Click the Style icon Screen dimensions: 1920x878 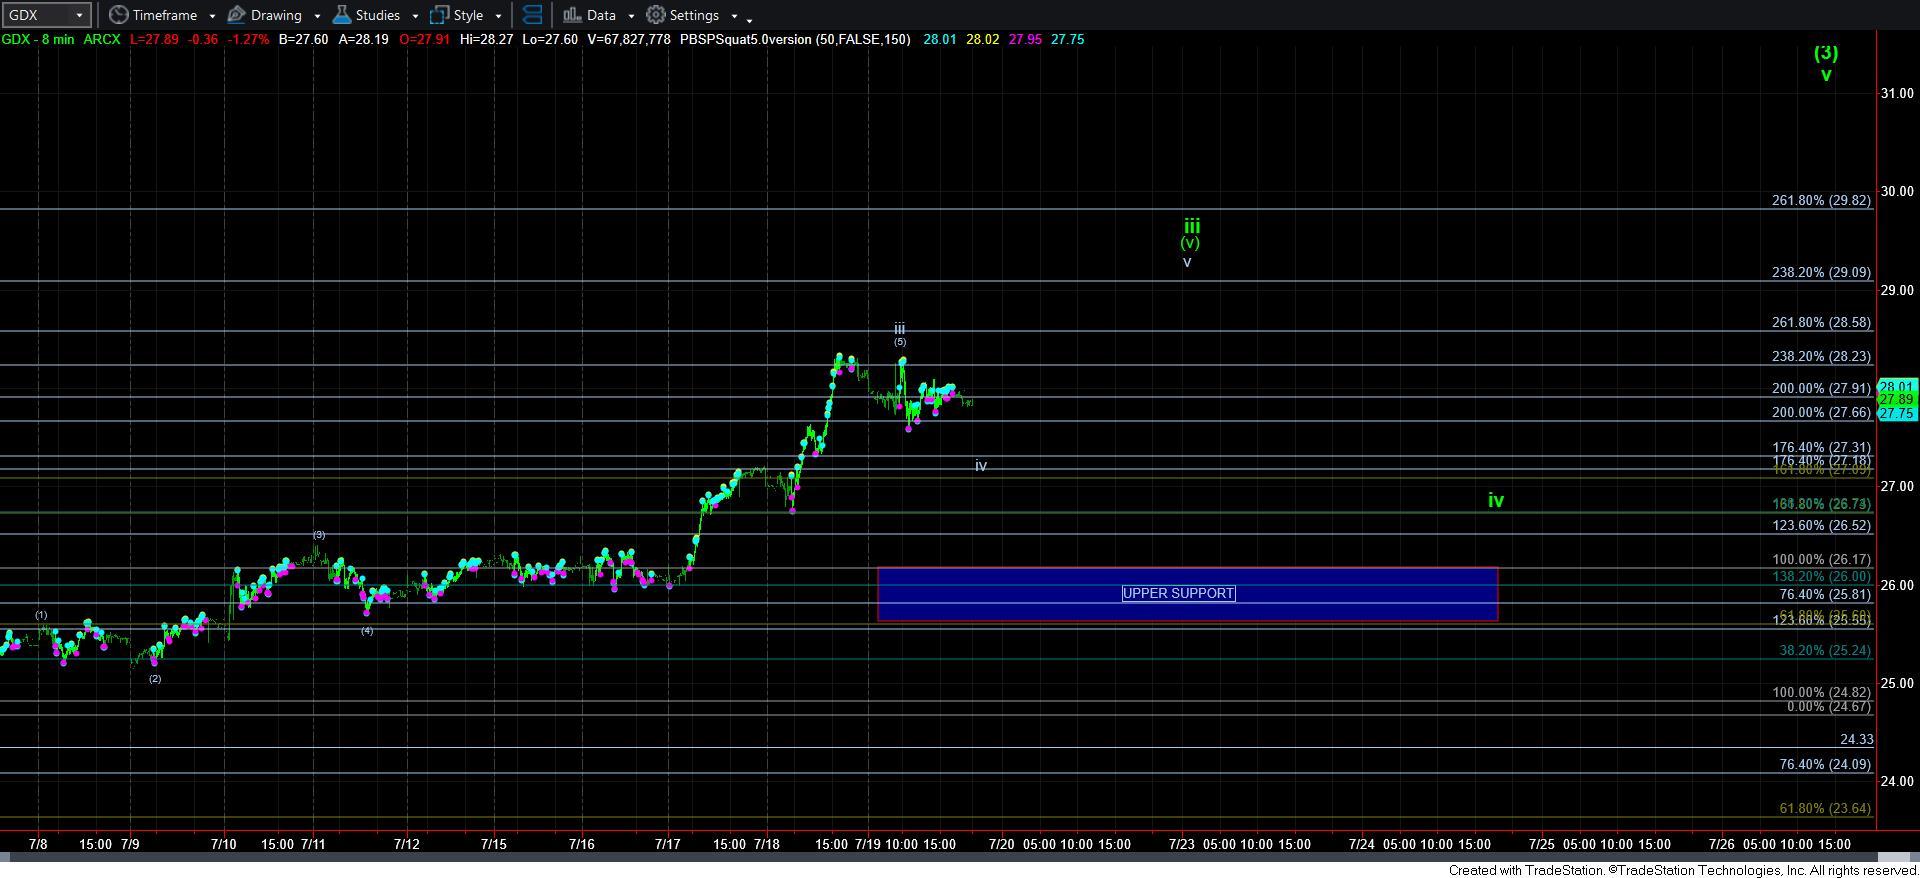pyautogui.click(x=439, y=15)
